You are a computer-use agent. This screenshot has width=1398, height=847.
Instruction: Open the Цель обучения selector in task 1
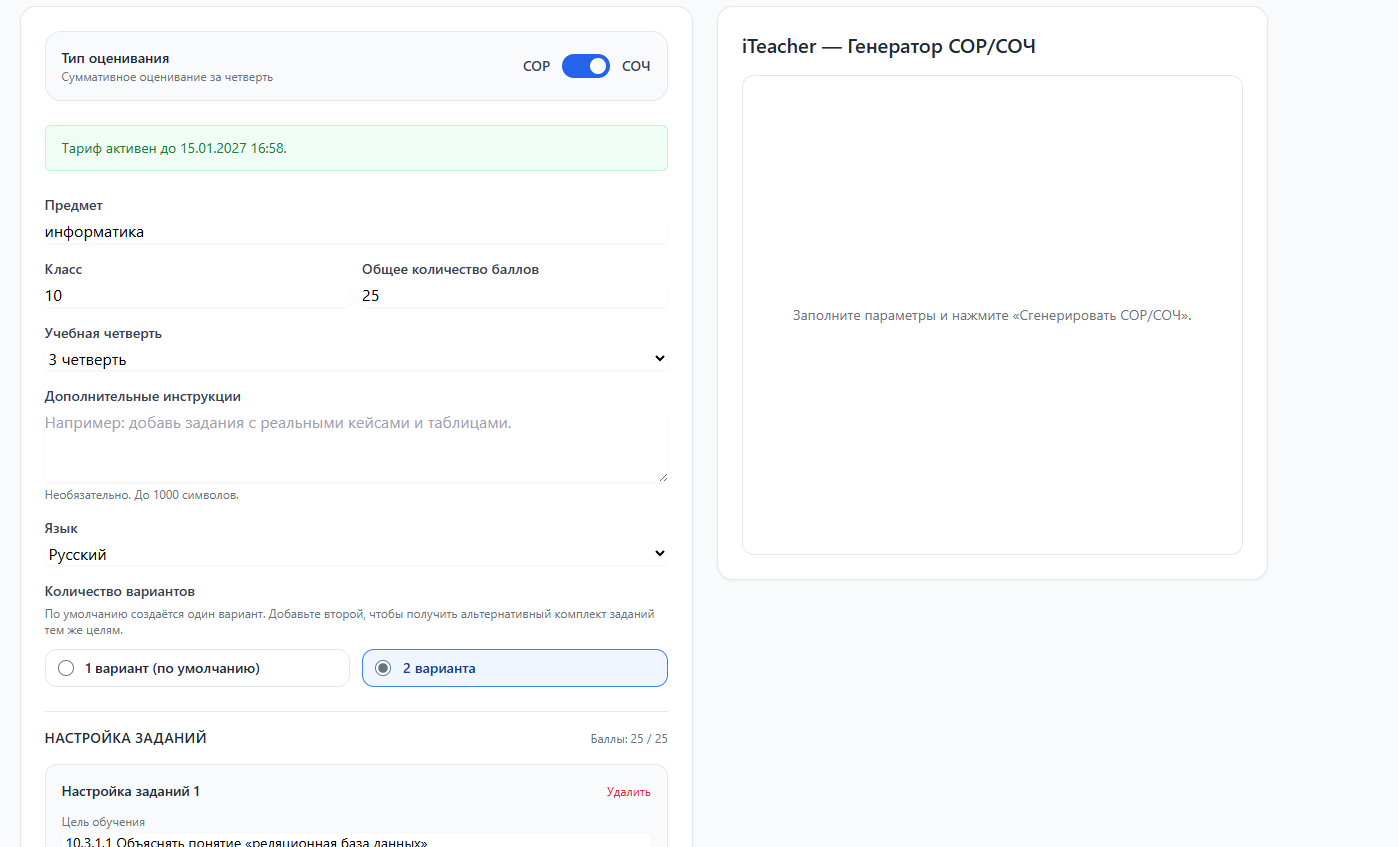point(355,841)
